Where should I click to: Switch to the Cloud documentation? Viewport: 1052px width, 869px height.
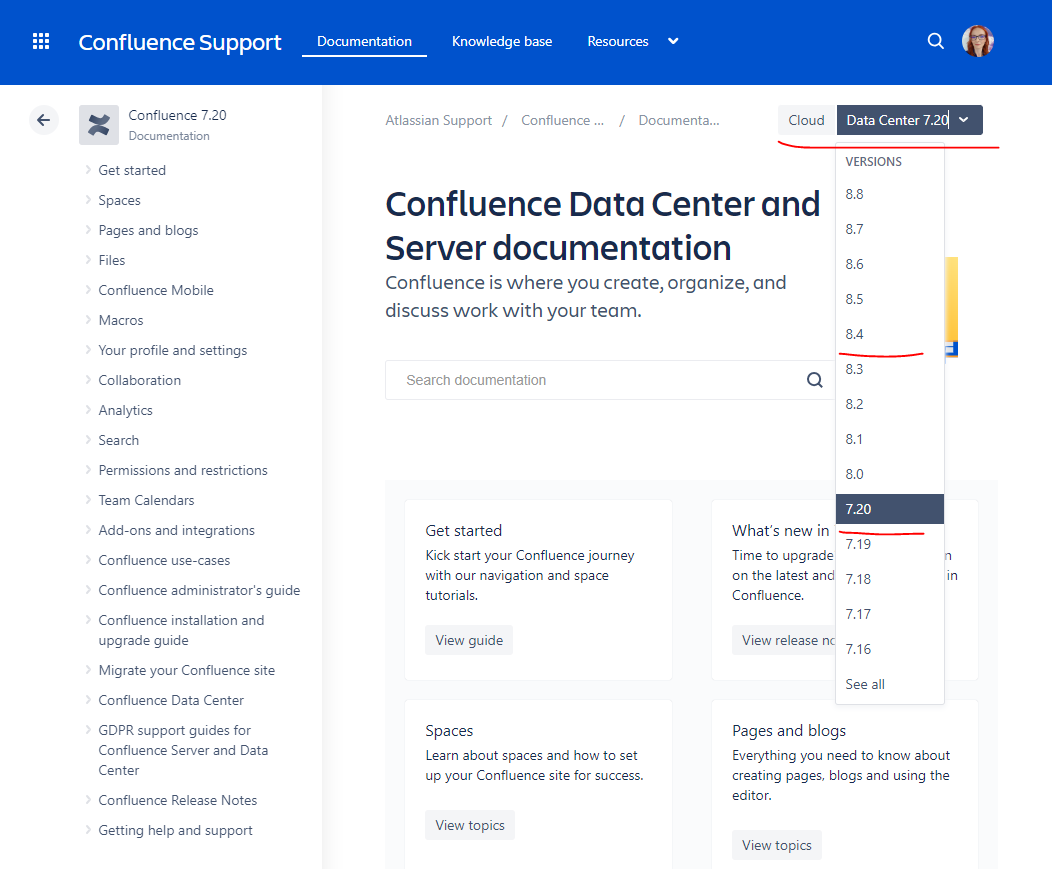pyautogui.click(x=806, y=120)
